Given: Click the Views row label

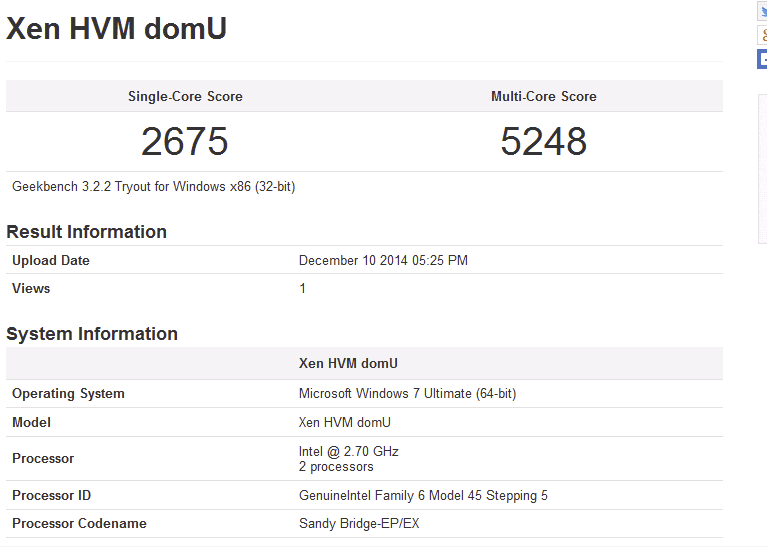Looking at the screenshot, I should [31, 289].
